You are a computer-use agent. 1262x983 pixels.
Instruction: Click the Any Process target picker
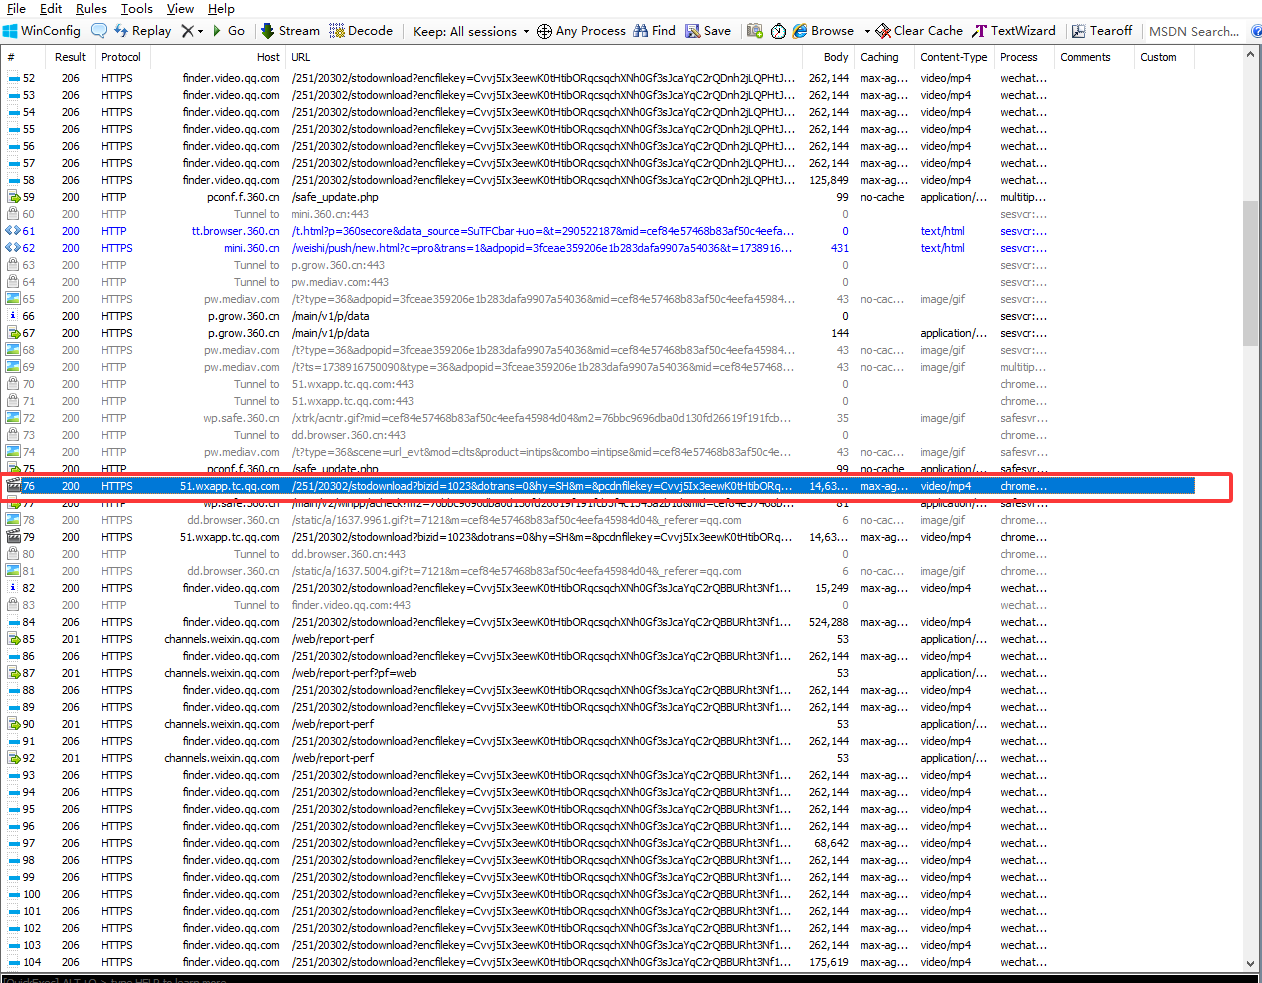pos(581,31)
